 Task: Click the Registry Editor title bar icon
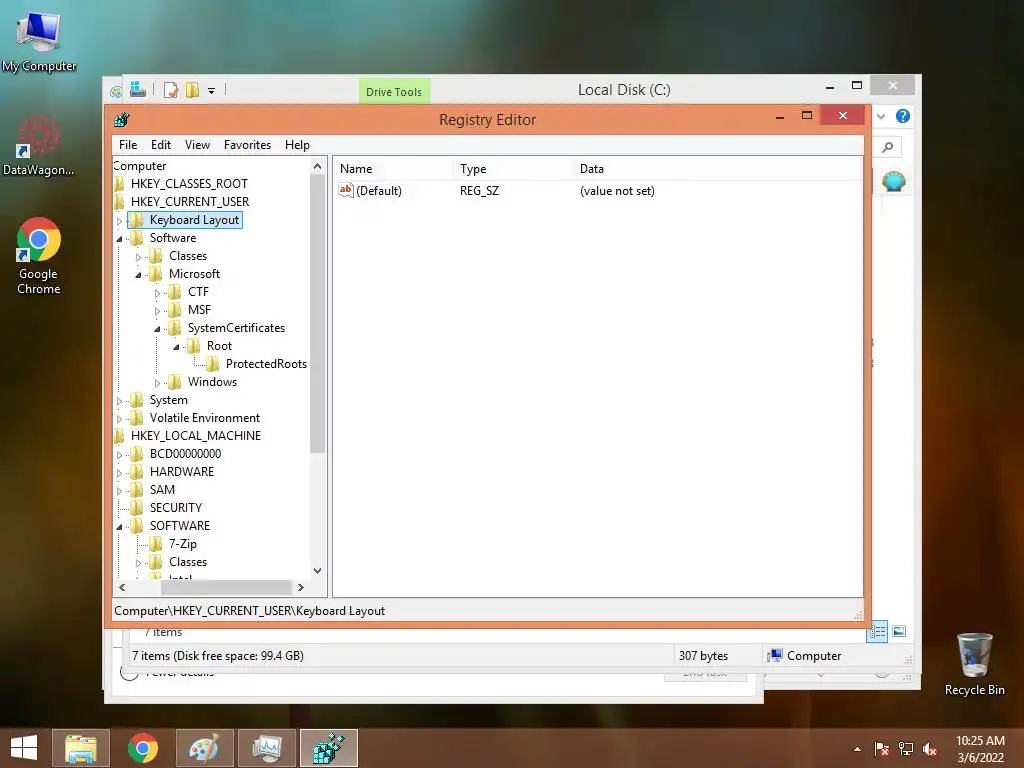[121, 120]
